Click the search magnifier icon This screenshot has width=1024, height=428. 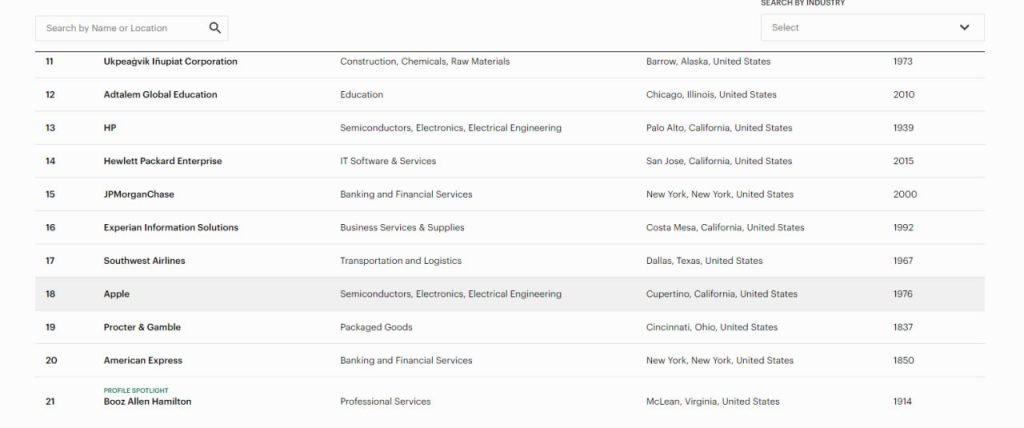(215, 28)
